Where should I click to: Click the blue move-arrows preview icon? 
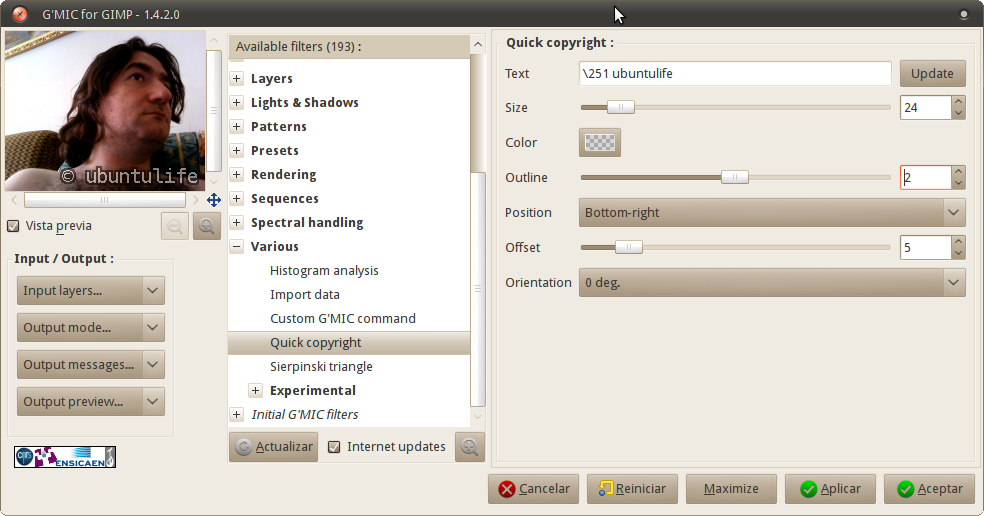(x=214, y=200)
